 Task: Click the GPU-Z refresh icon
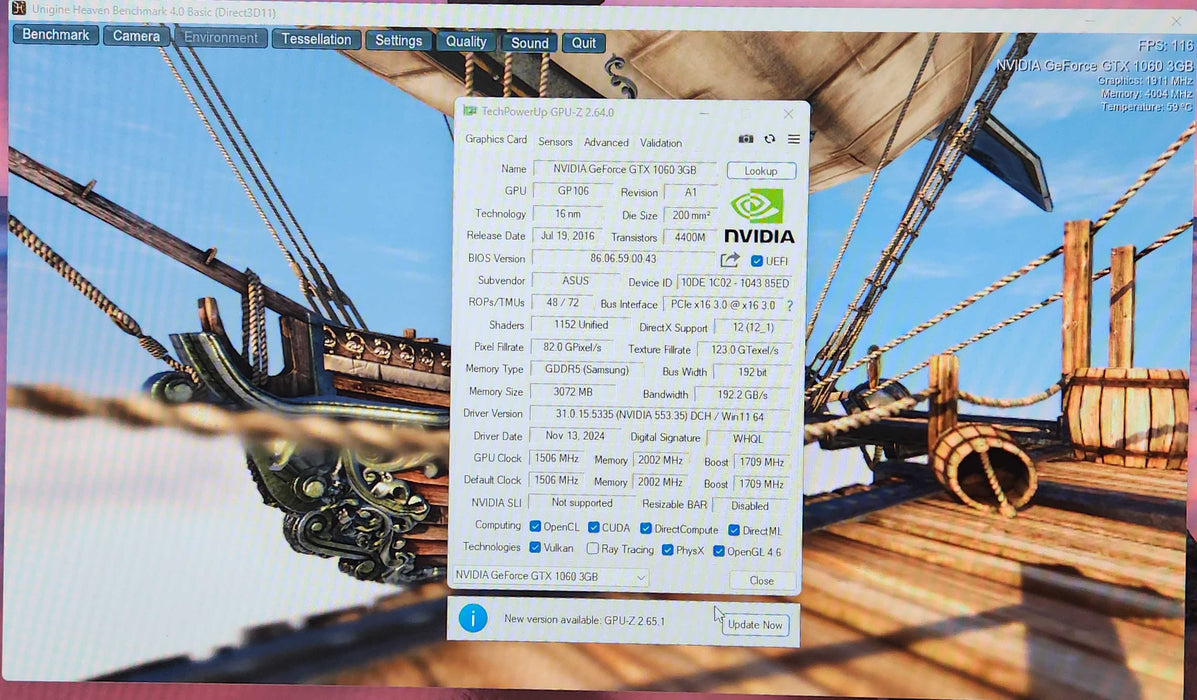coord(770,139)
